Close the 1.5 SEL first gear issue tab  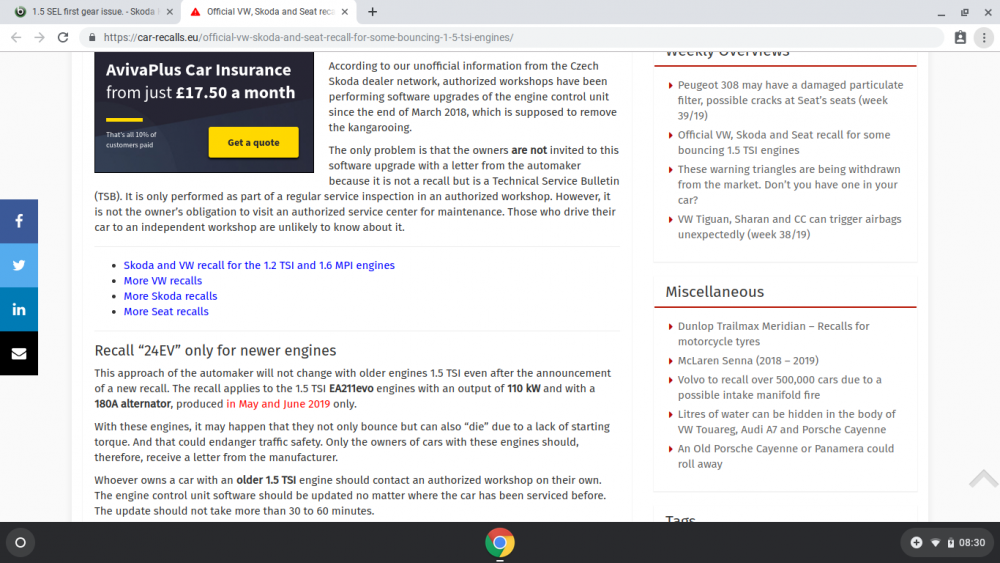tap(170, 11)
